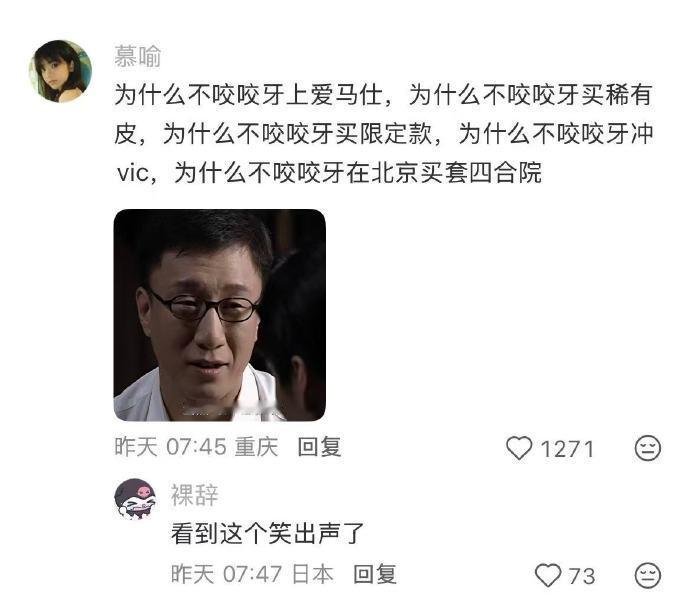
Task: Select the comment line beginning with vic
Action: tap(329, 172)
